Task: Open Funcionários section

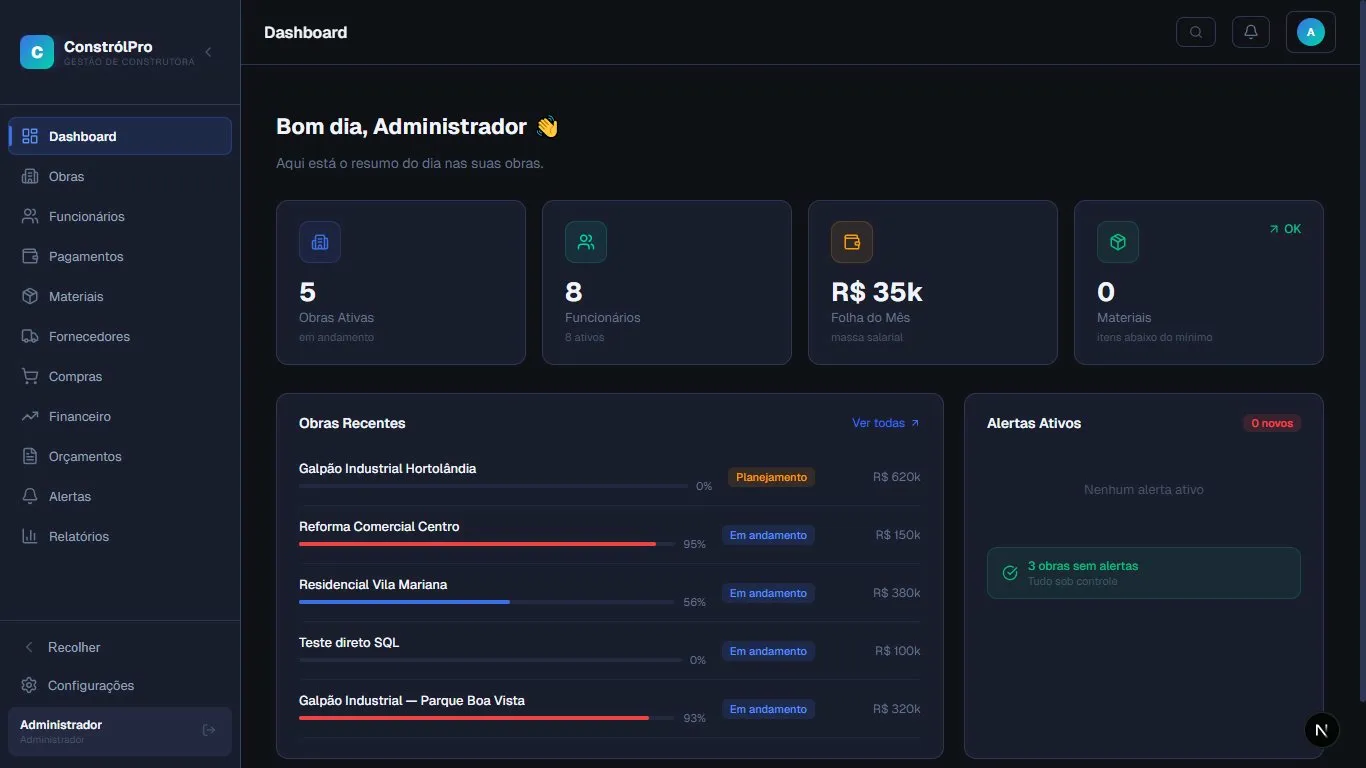Action: [x=120, y=216]
